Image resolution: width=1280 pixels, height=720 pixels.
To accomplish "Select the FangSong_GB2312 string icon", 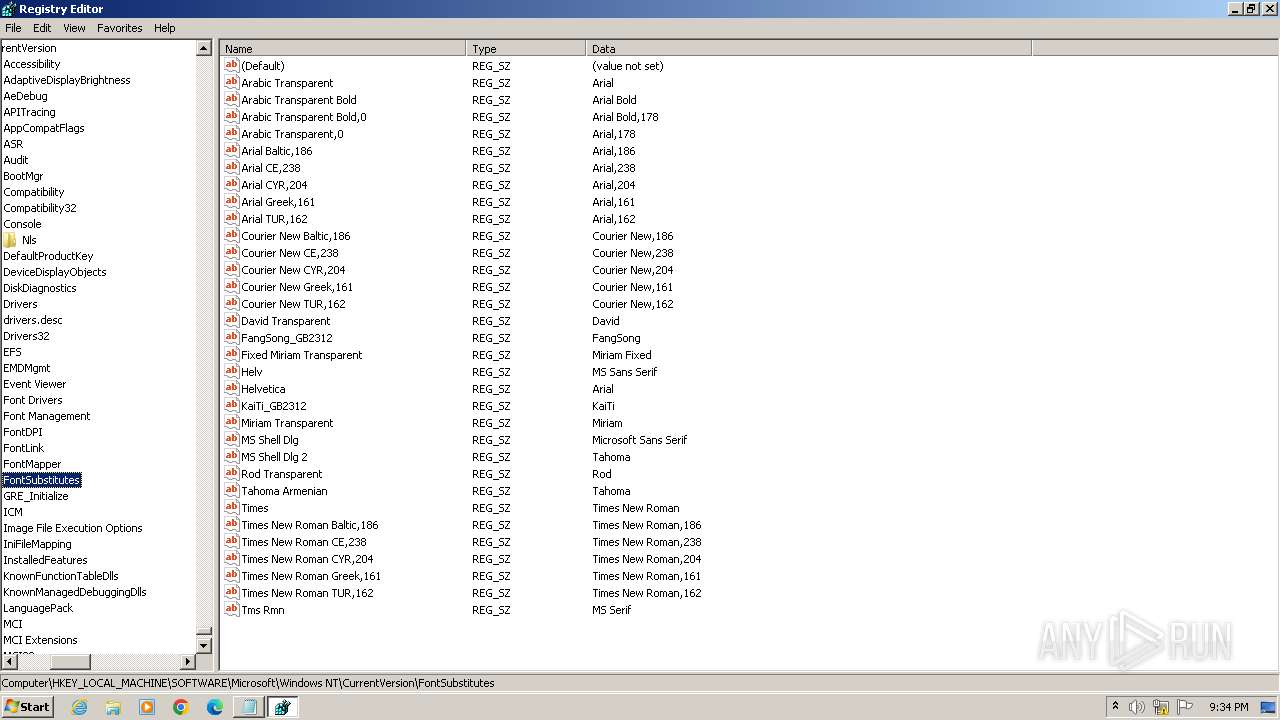I will click(231, 338).
